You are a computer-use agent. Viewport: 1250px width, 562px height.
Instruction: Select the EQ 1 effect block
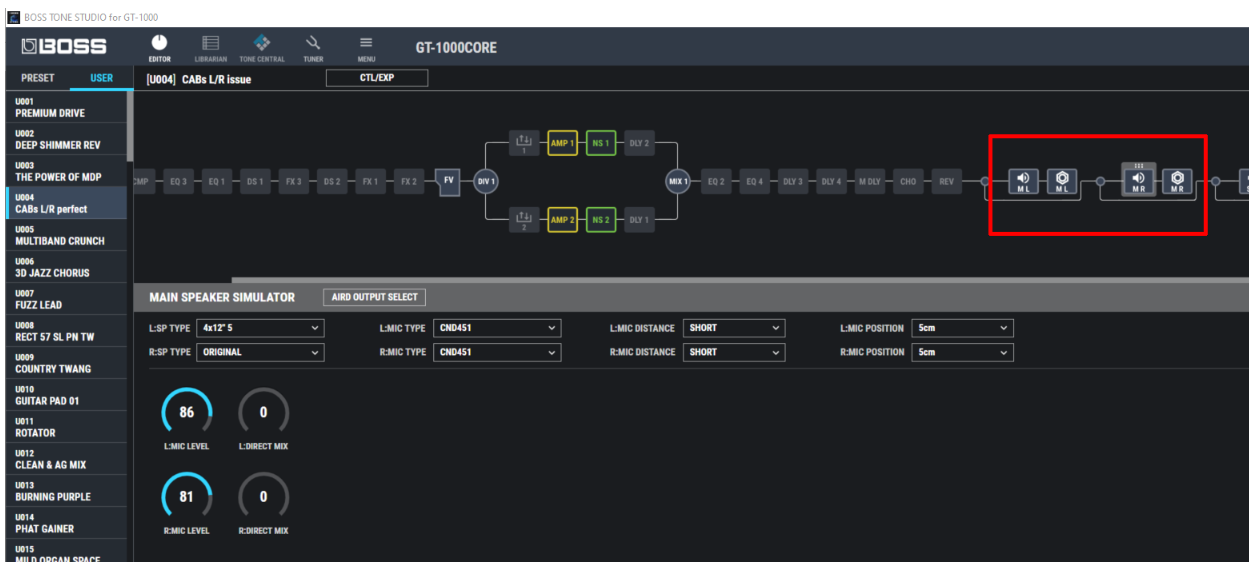point(216,181)
